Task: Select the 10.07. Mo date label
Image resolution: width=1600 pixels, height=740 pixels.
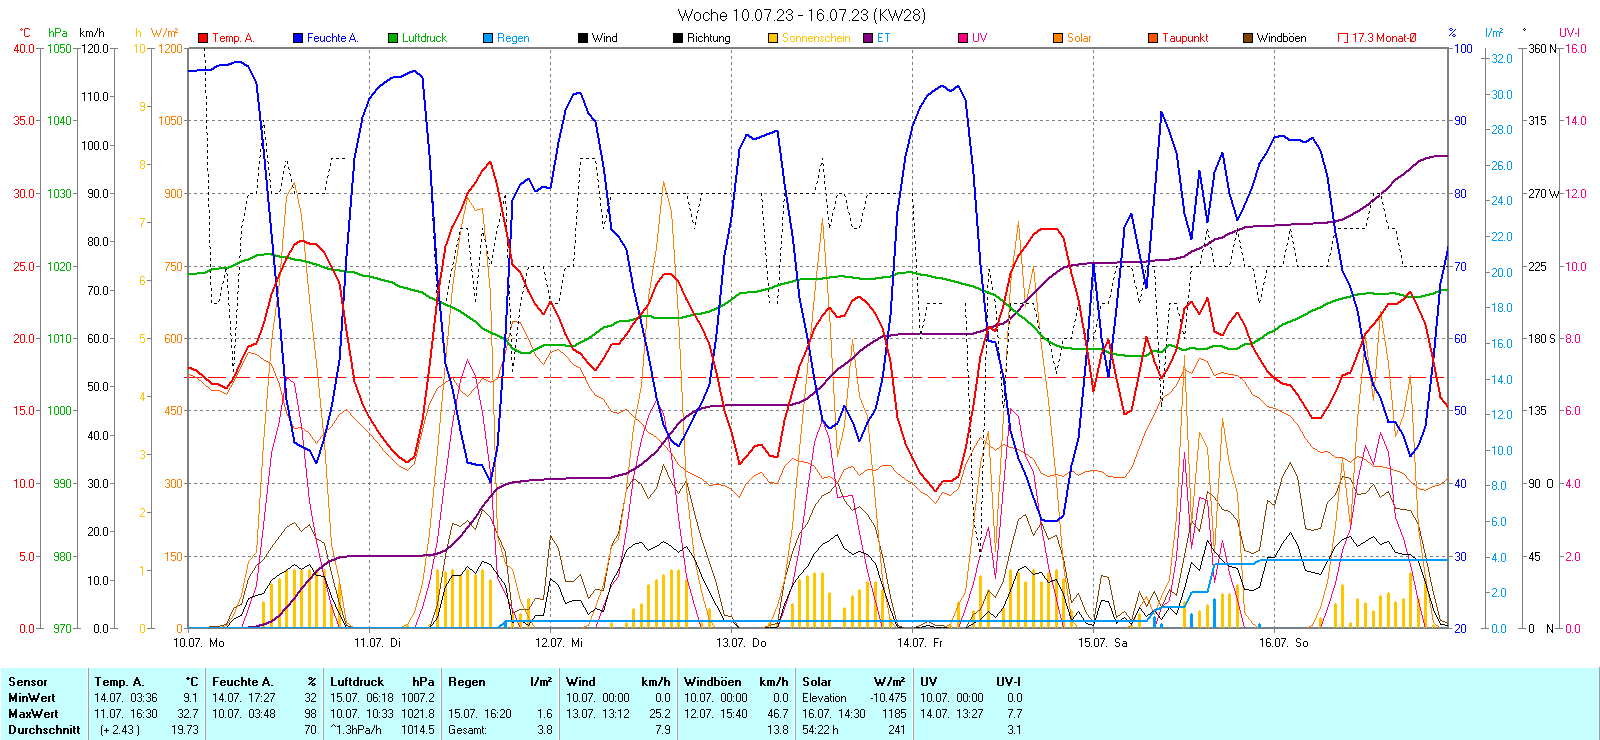Action: (x=199, y=643)
